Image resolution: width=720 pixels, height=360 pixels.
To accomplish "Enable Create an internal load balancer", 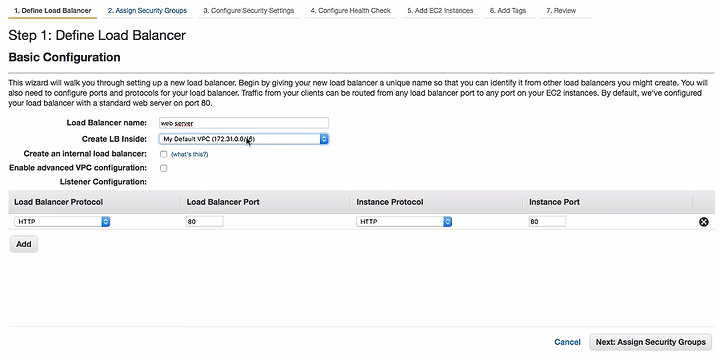I will pos(163,154).
